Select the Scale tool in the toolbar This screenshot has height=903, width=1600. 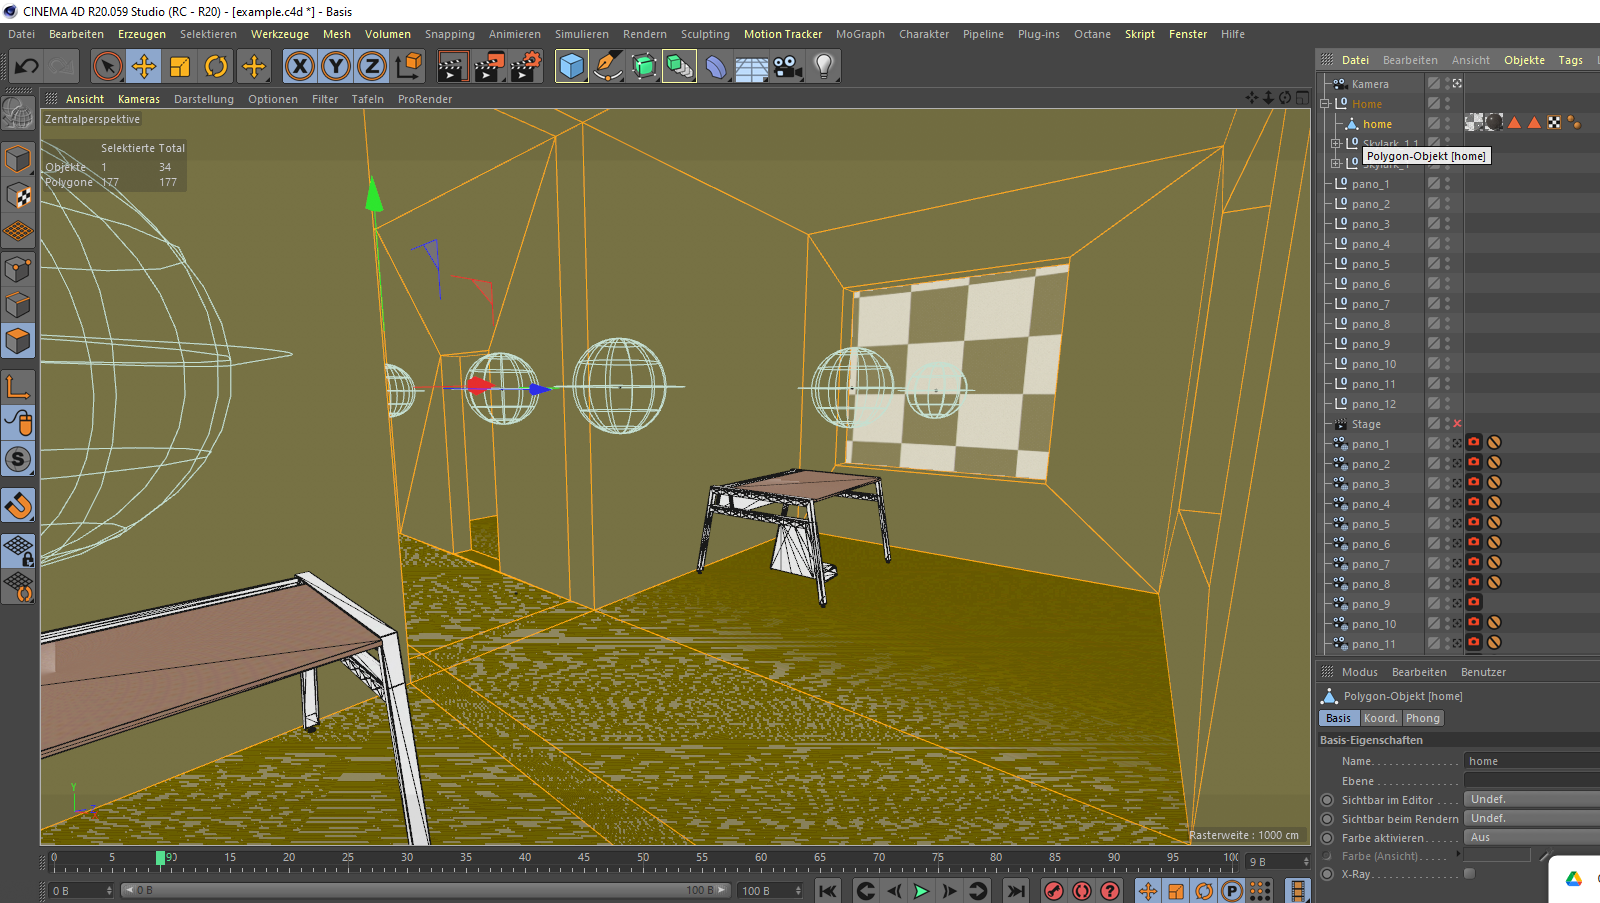[x=180, y=66]
